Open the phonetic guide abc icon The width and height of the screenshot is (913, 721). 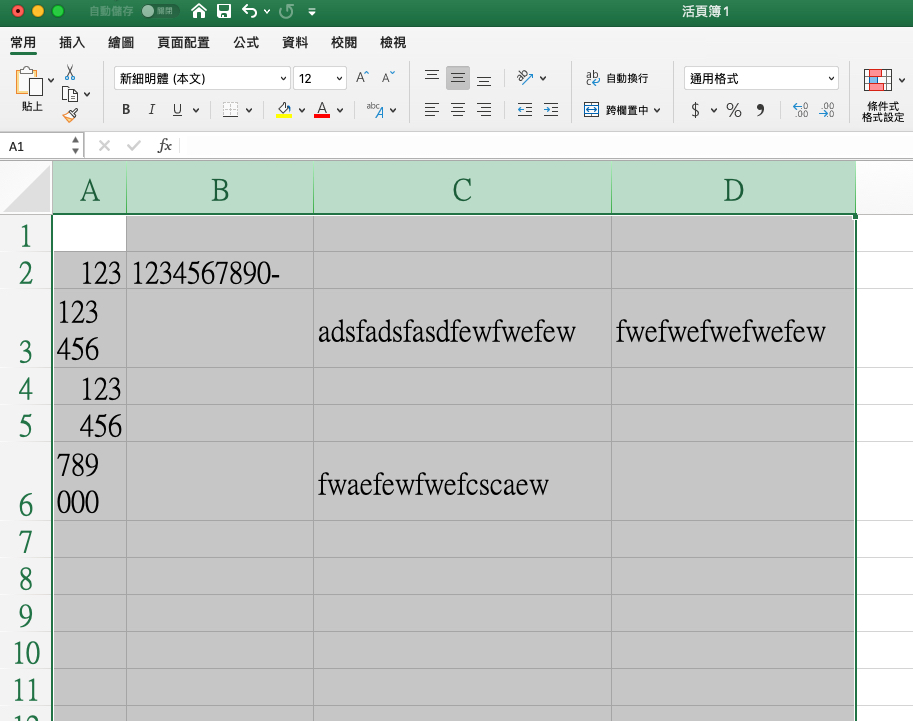coord(375,109)
